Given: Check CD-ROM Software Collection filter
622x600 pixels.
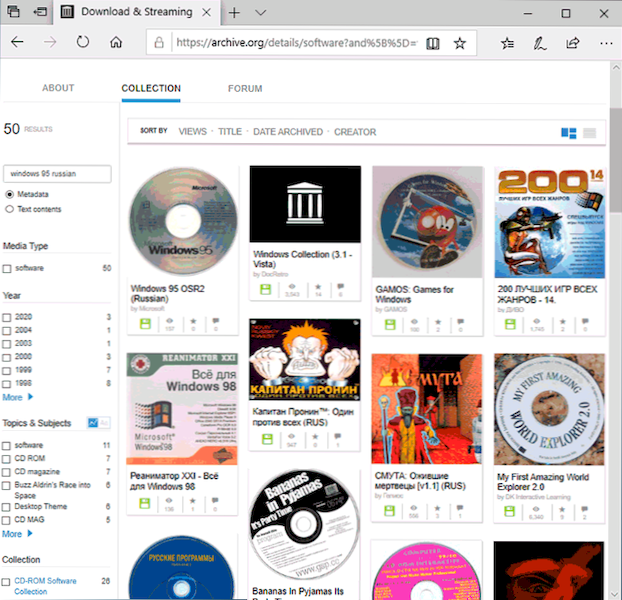Looking at the screenshot, I should coord(6,582).
